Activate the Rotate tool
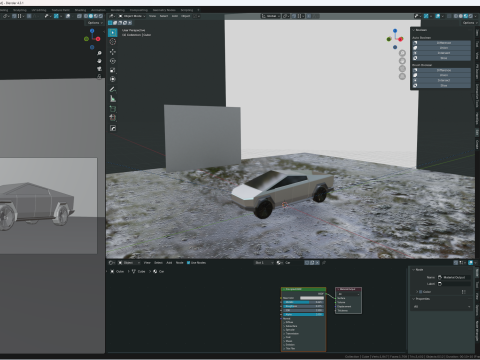 coord(113,61)
